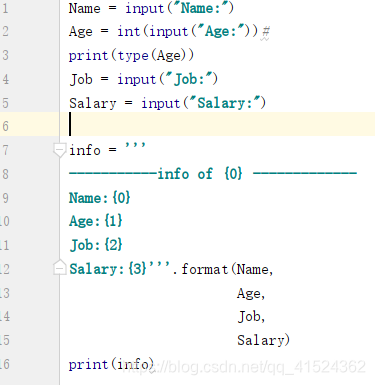Place cursor on the empty highlighted line 6

pos(217,124)
